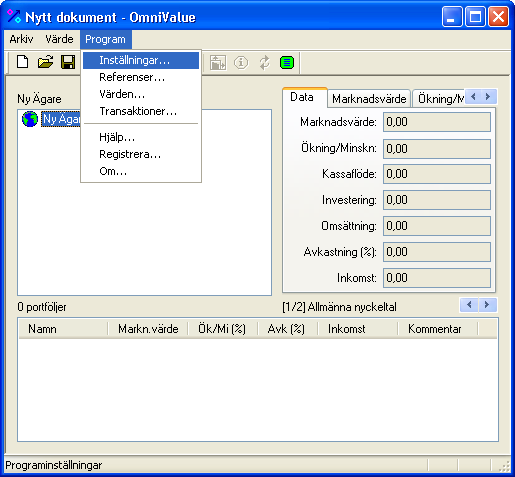Open a file with the folder icon
515x477 pixels.
click(x=45, y=62)
